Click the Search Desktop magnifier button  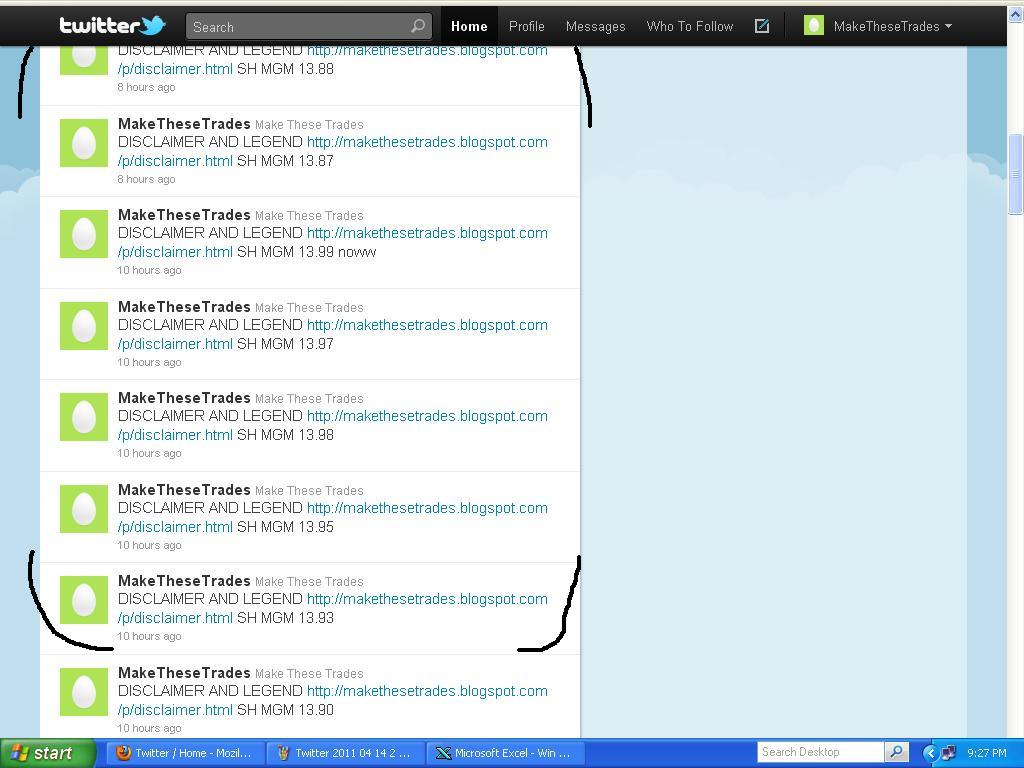click(897, 752)
